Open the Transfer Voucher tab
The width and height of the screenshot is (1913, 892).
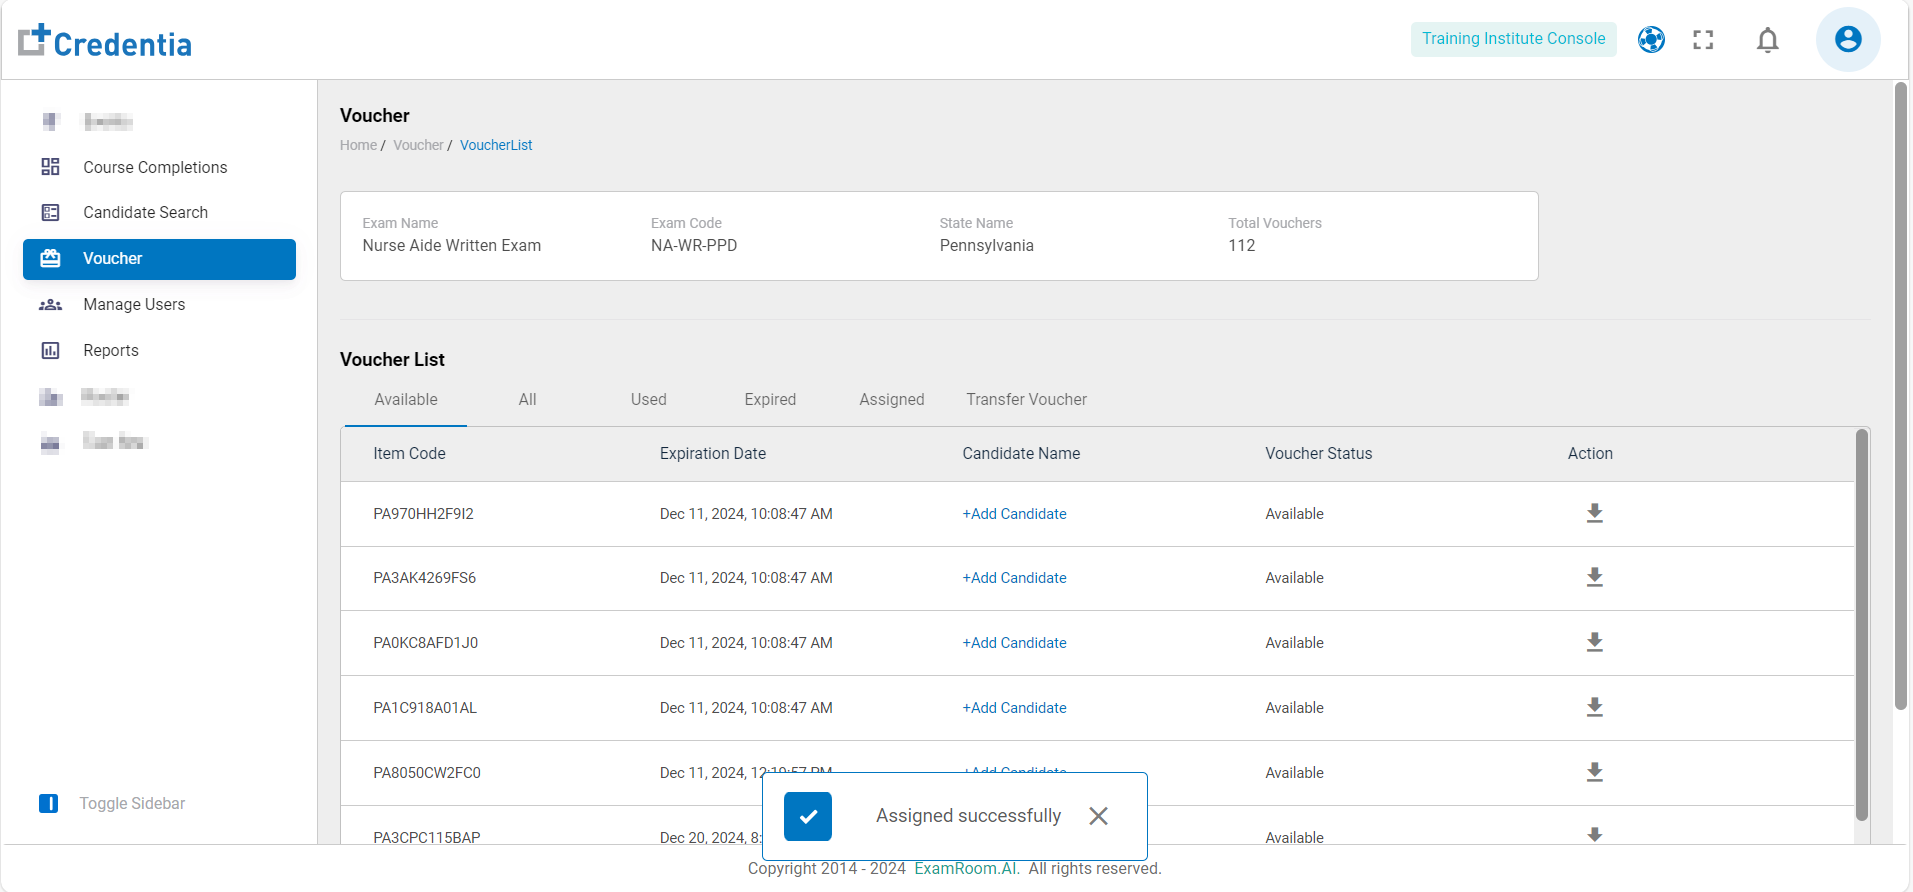(x=1026, y=399)
